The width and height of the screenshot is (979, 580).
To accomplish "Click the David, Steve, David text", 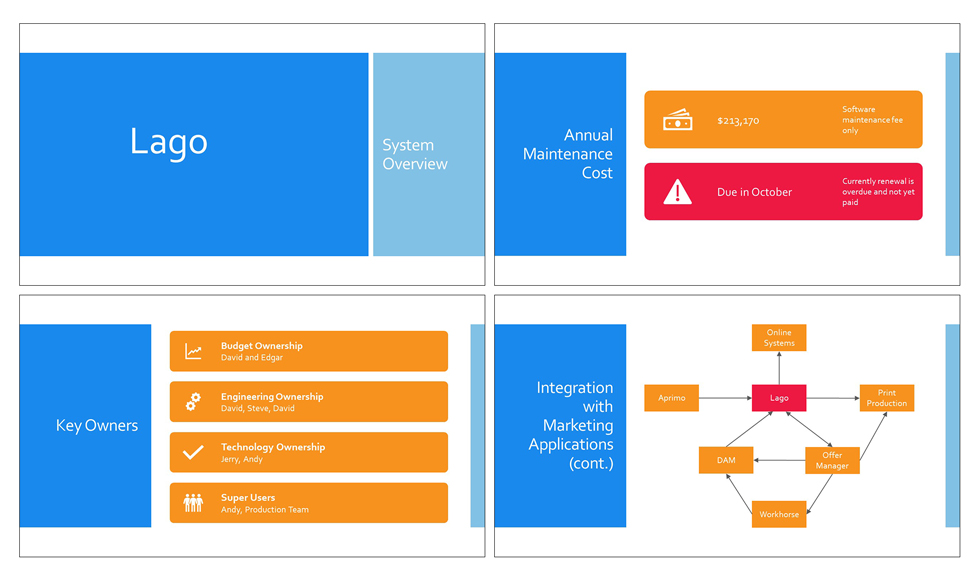I will pos(257,408).
